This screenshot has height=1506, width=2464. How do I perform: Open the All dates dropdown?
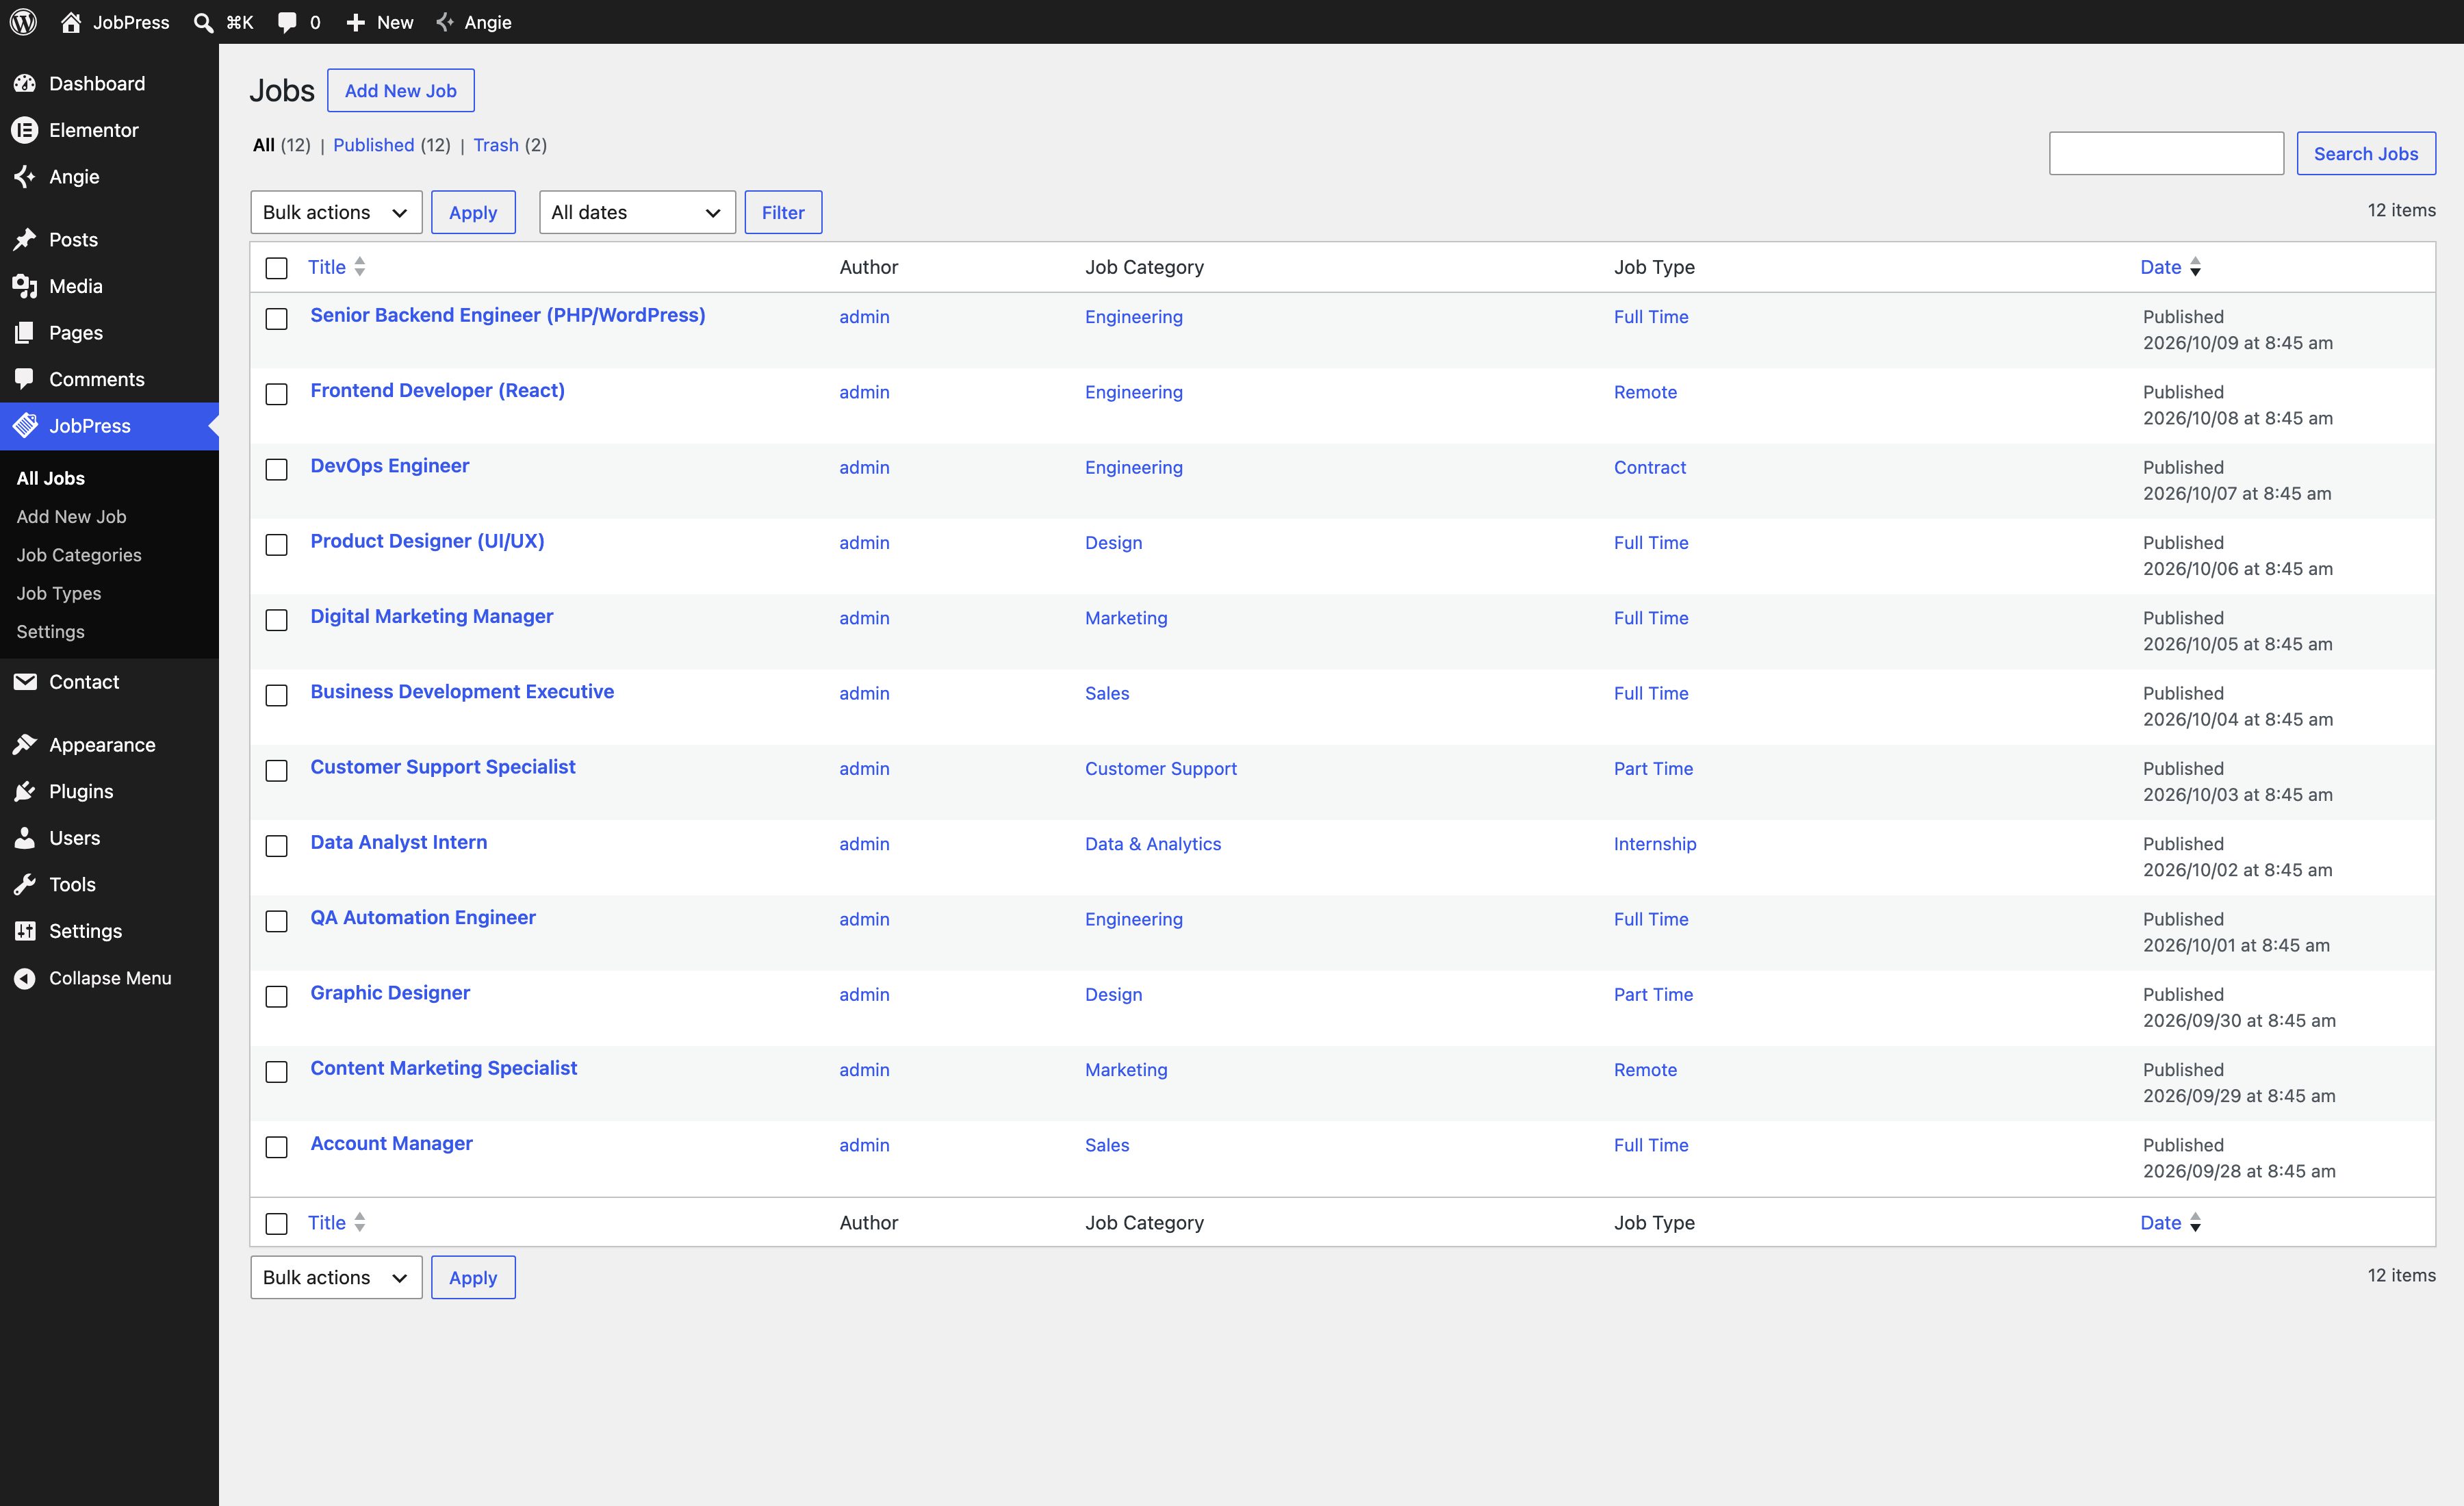(637, 212)
